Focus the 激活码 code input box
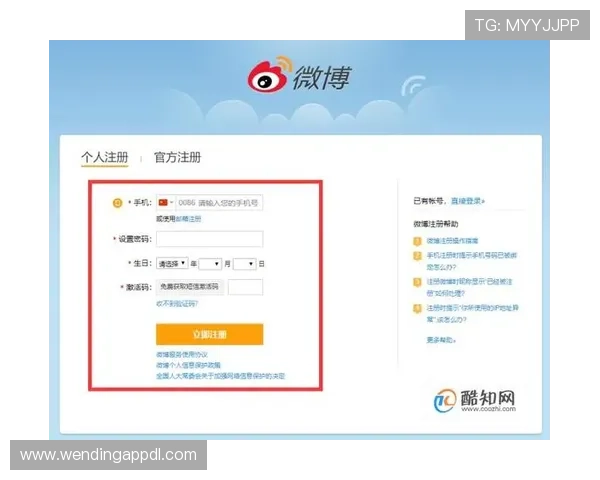 point(245,287)
